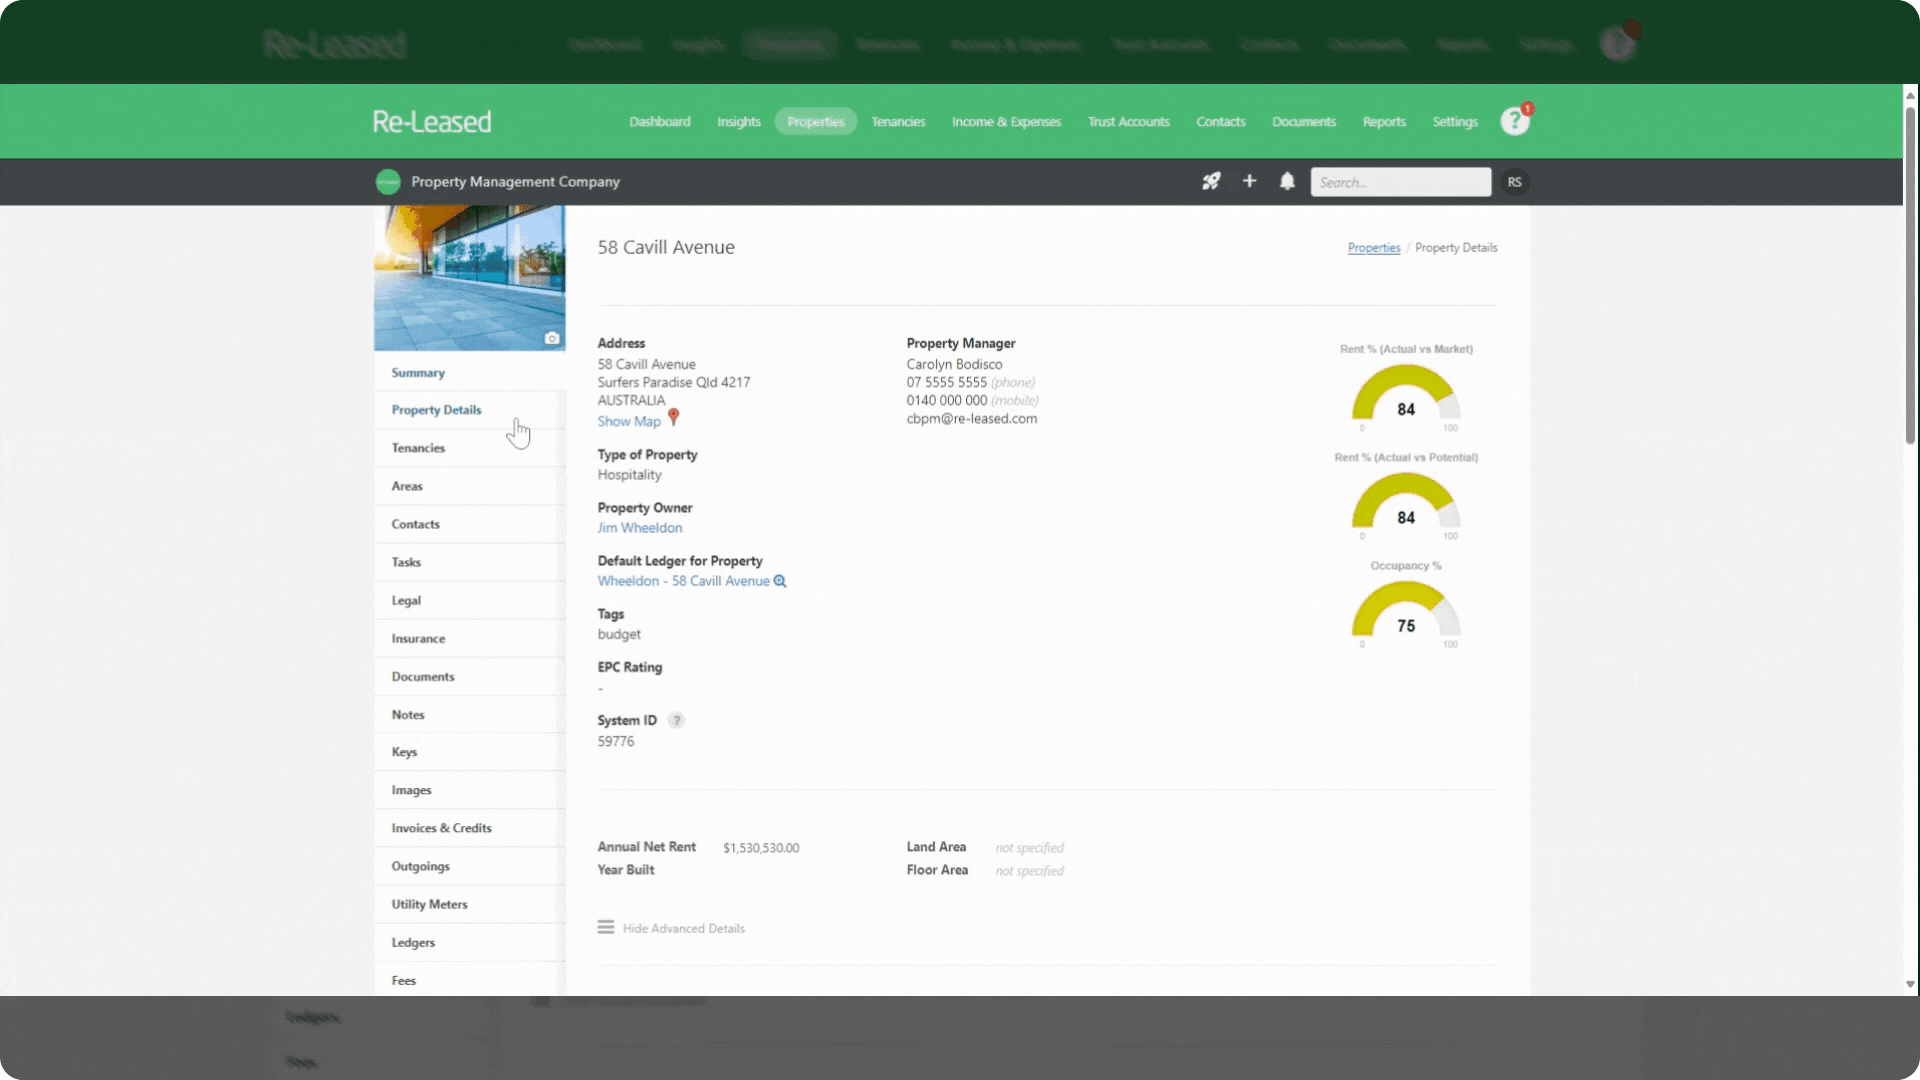1920x1080 pixels.
Task: Open the Images sidebar section
Action: 470,790
